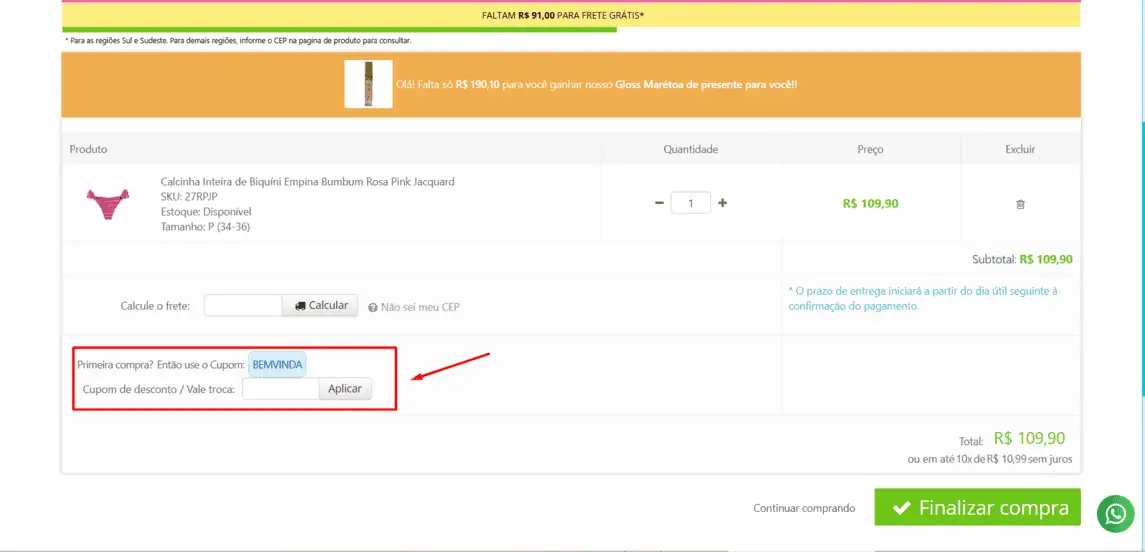Click the green free shipping progress bar
This screenshot has height=552, width=1145.
point(339,30)
